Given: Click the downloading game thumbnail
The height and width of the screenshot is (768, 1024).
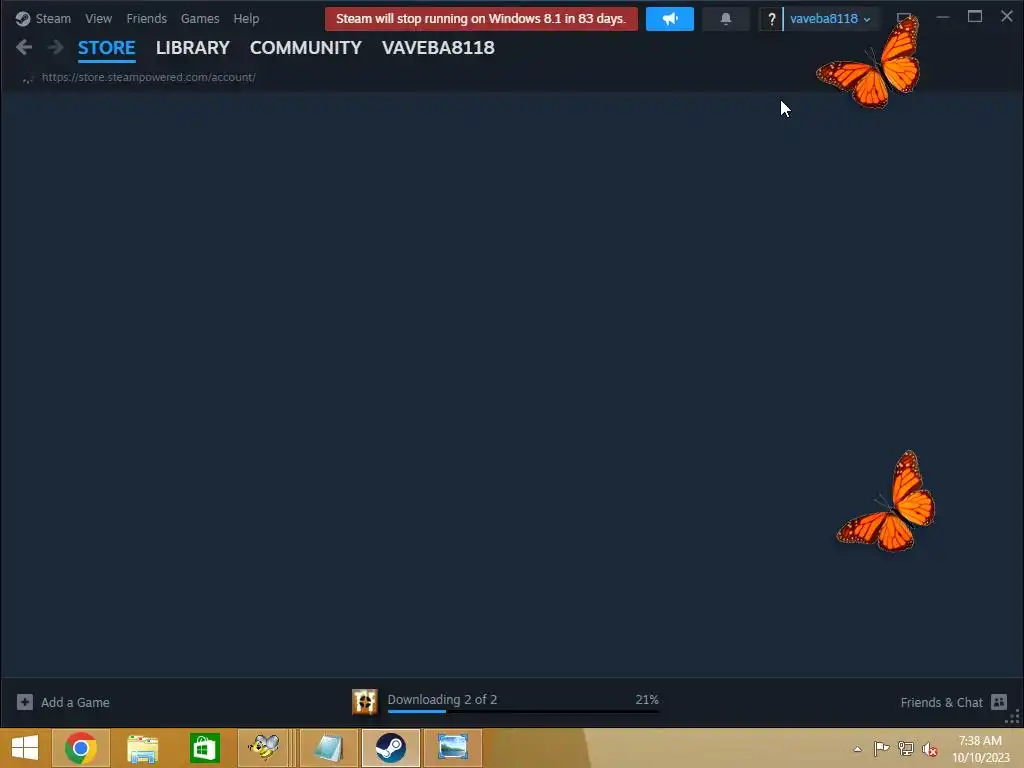Looking at the screenshot, I should [364, 702].
